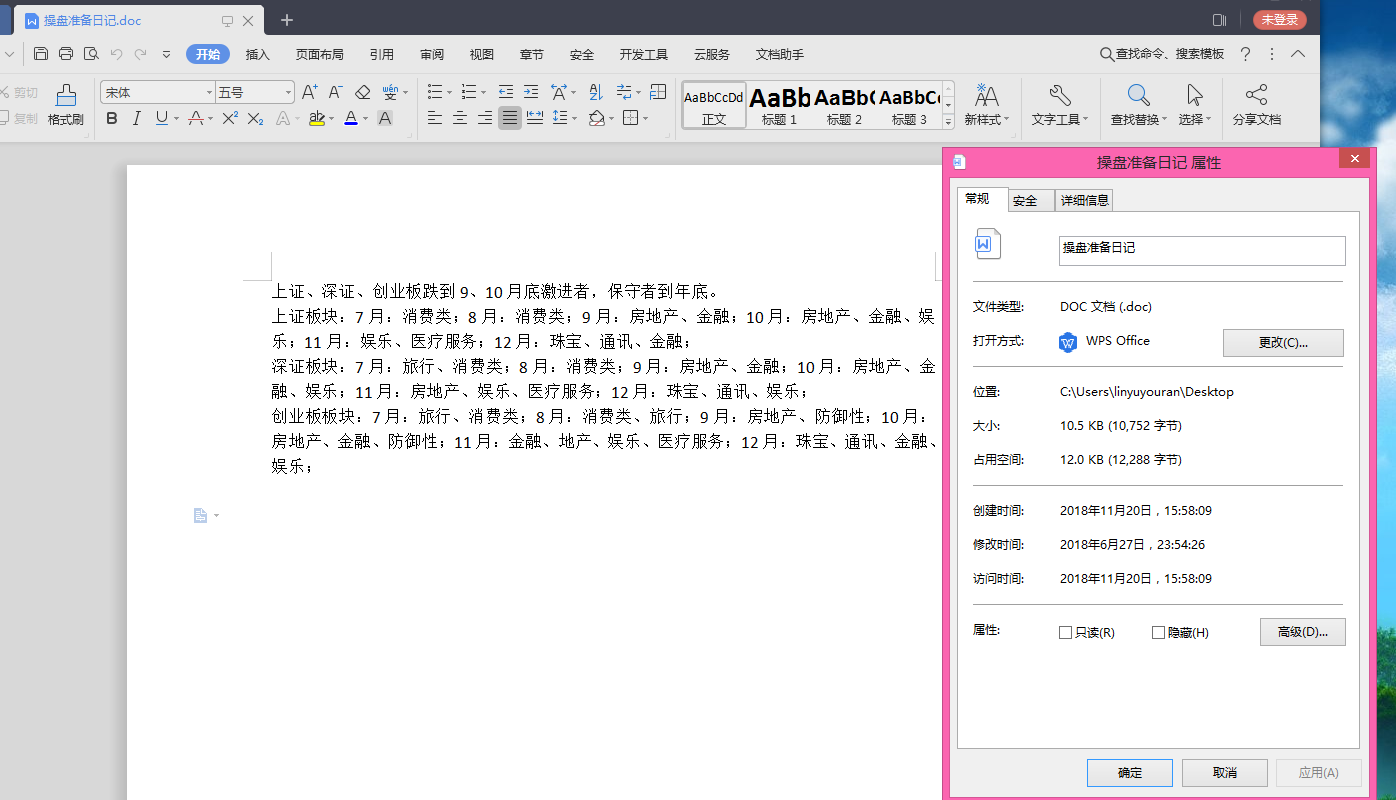The width and height of the screenshot is (1396, 800).
Task: Click the search commands box (查找命令)
Action: point(1162,54)
